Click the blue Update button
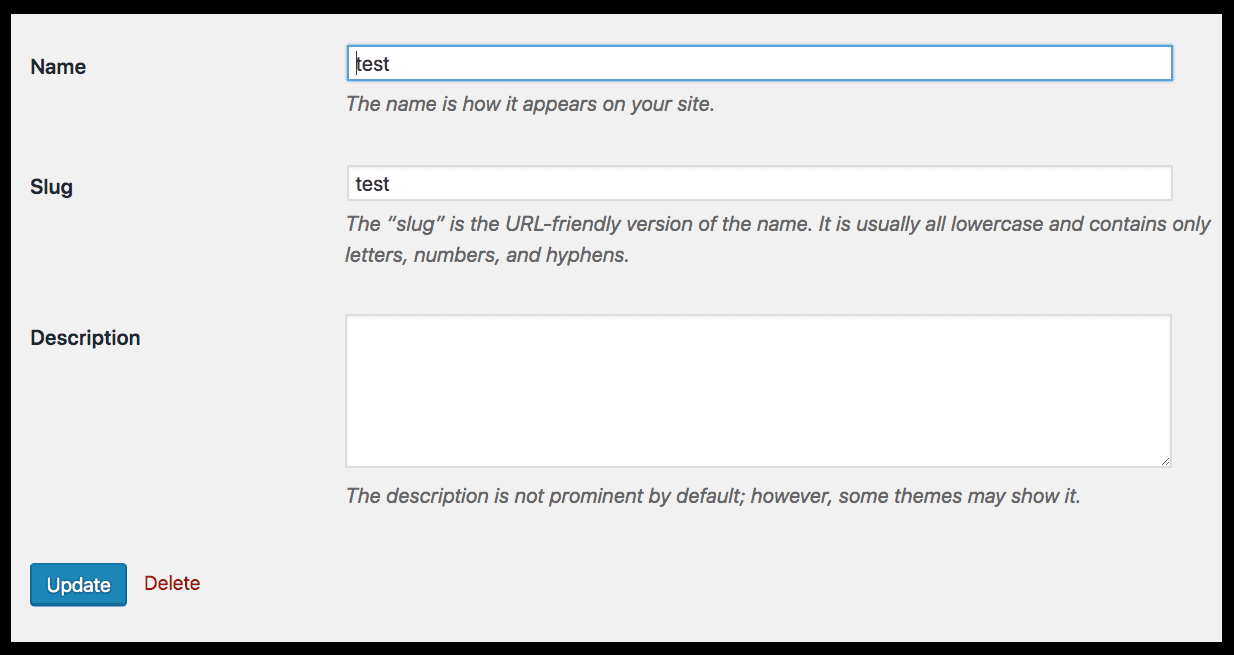This screenshot has width=1234, height=655. [78, 585]
